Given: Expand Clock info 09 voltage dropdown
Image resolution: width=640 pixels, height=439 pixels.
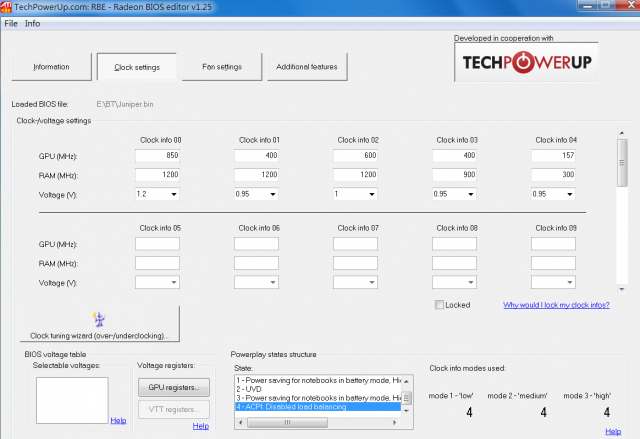Looking at the screenshot, I should 570,282.
